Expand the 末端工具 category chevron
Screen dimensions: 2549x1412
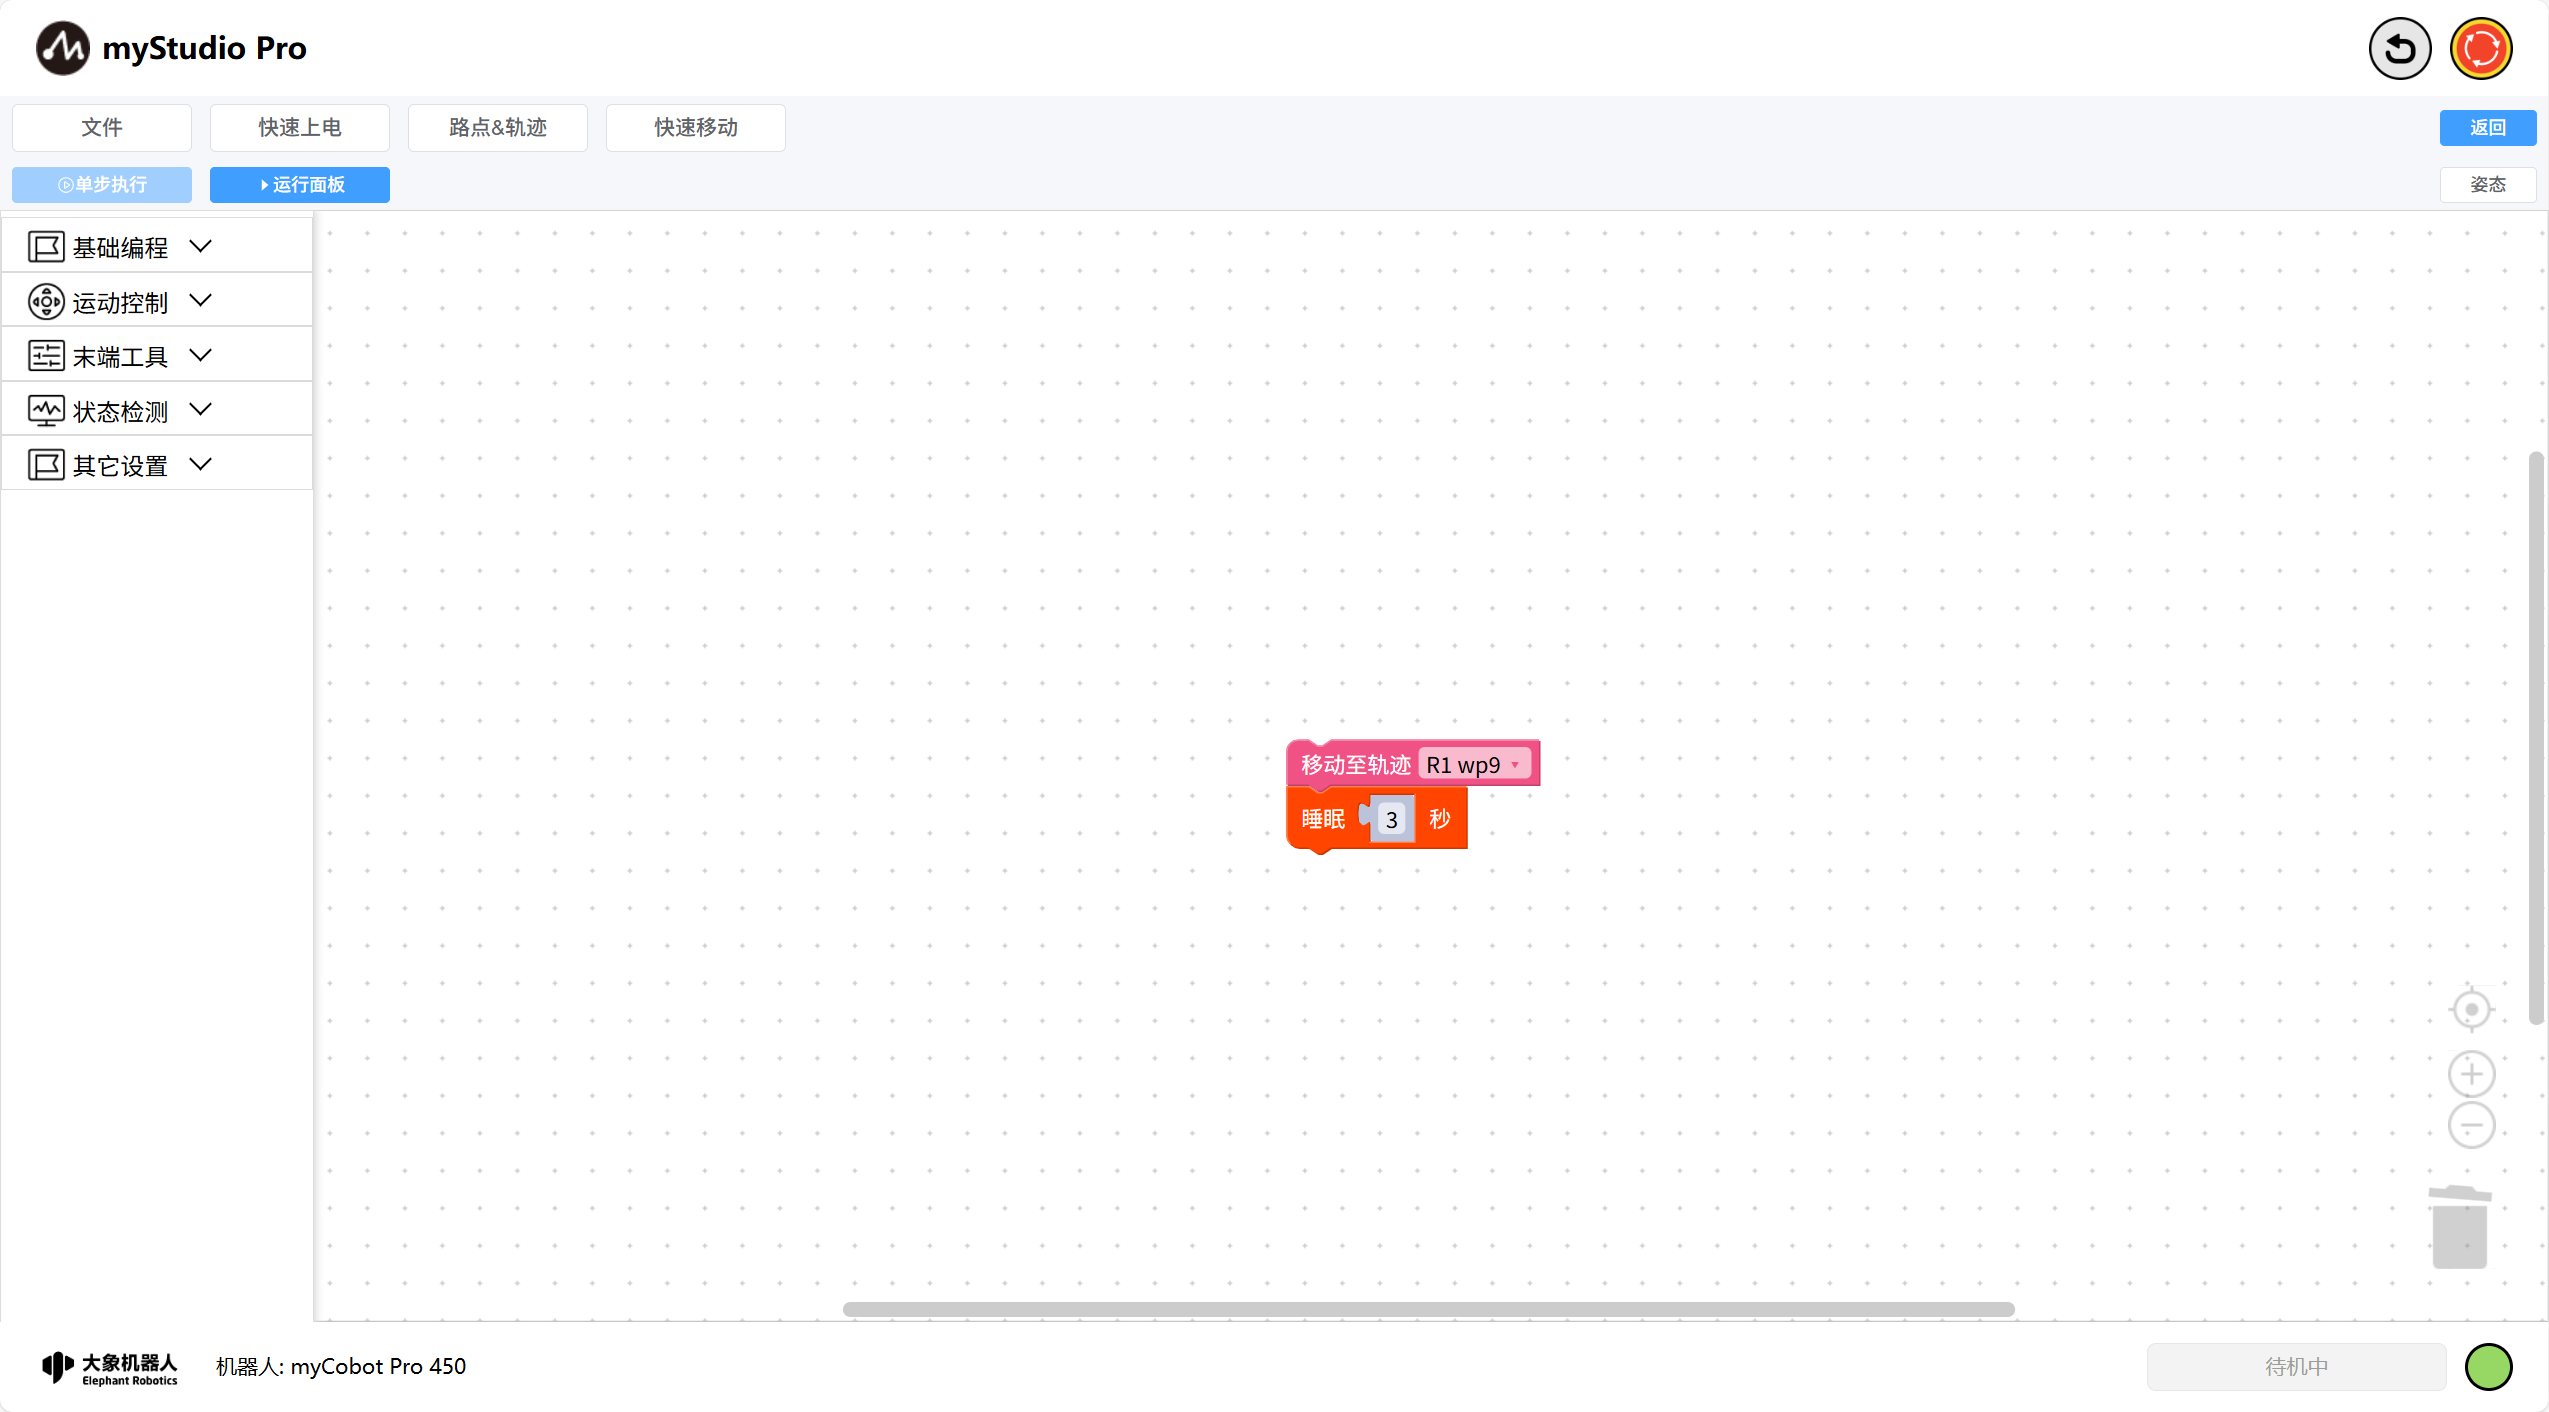coord(200,356)
